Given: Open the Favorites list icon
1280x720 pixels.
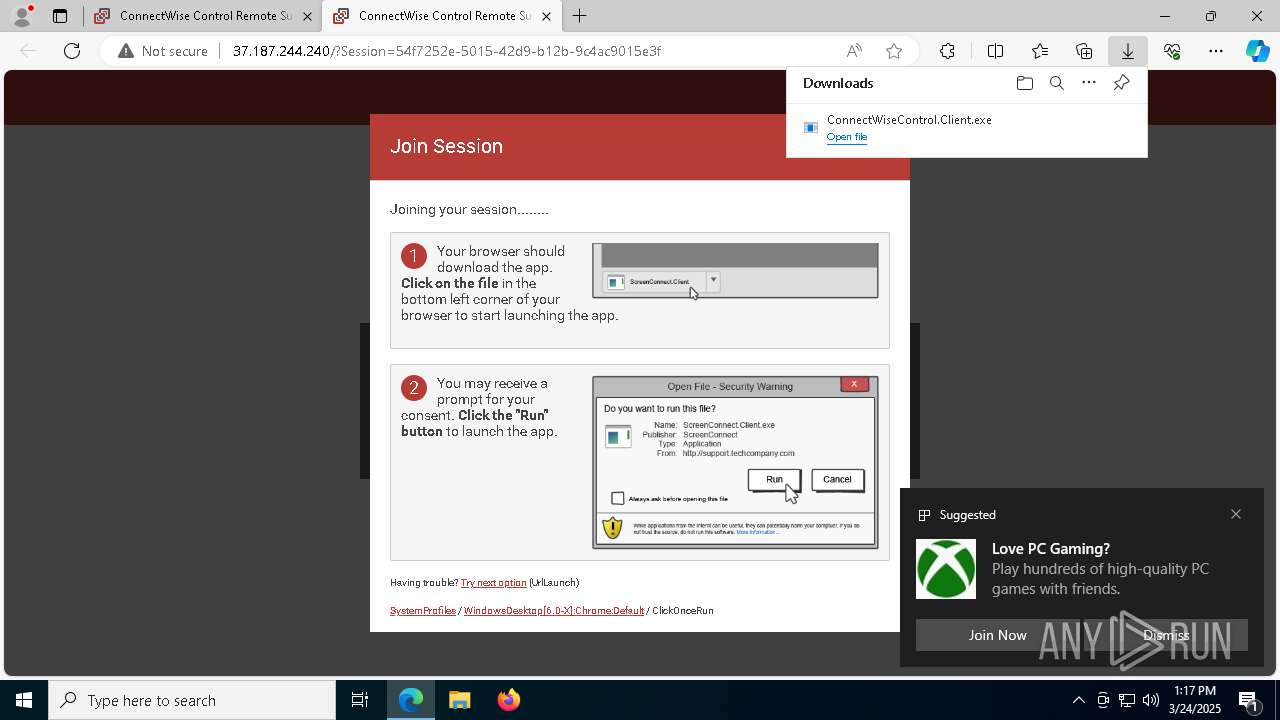Looking at the screenshot, I should pyautogui.click(x=1040, y=51).
